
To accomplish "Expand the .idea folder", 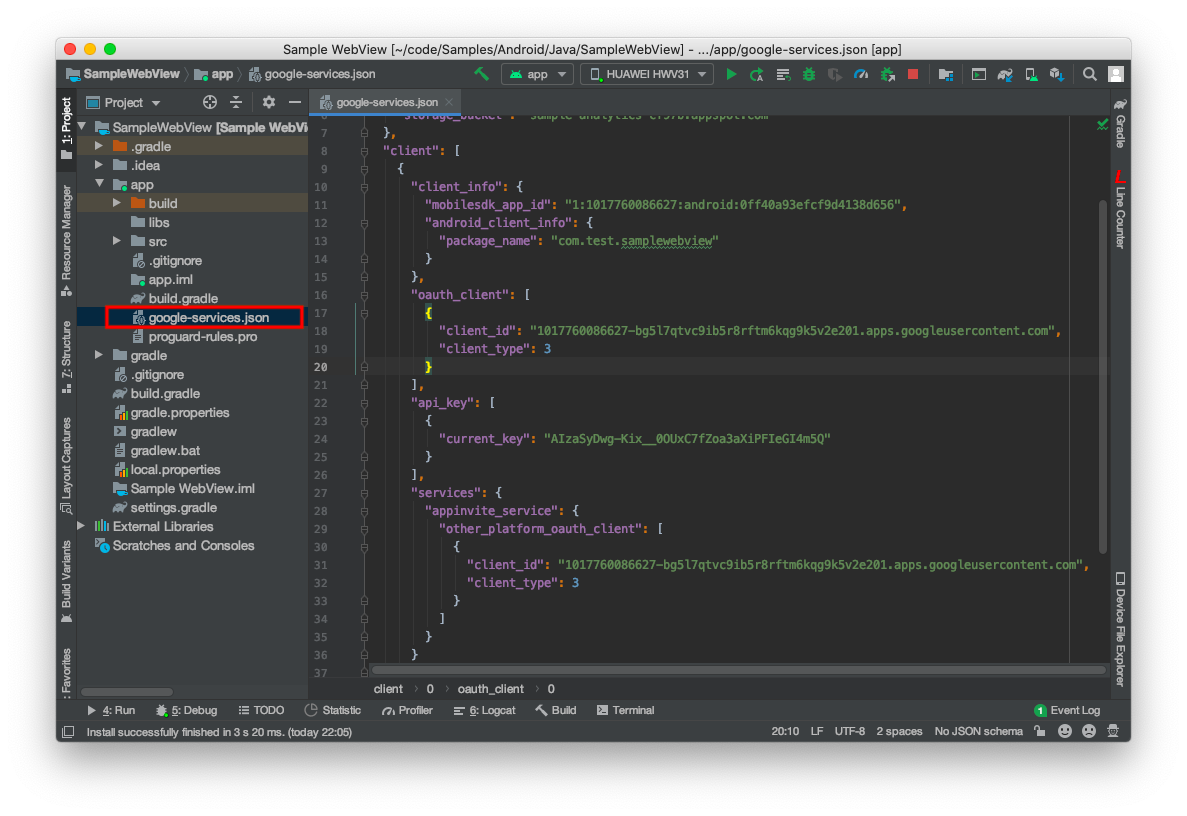I will click(x=98, y=164).
